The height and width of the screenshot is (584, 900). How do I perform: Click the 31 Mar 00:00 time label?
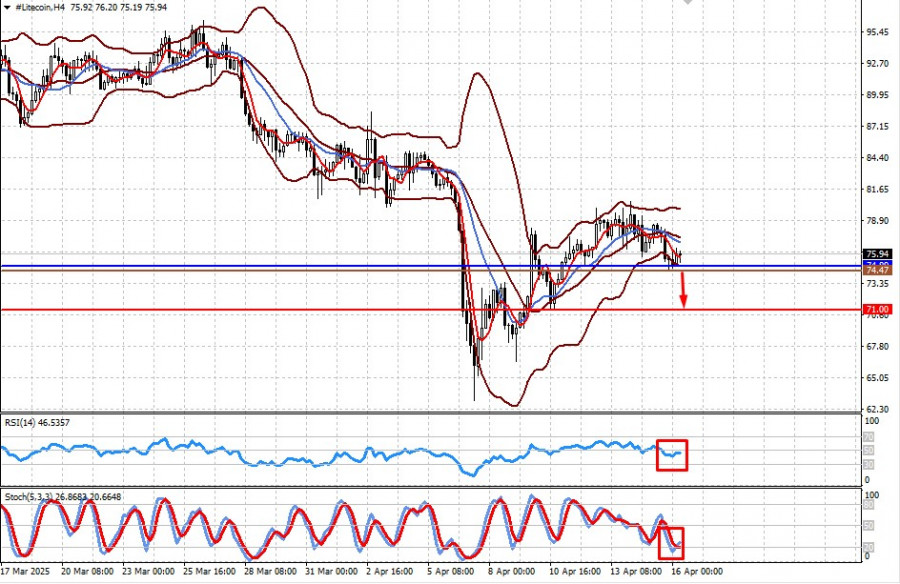coord(332,572)
